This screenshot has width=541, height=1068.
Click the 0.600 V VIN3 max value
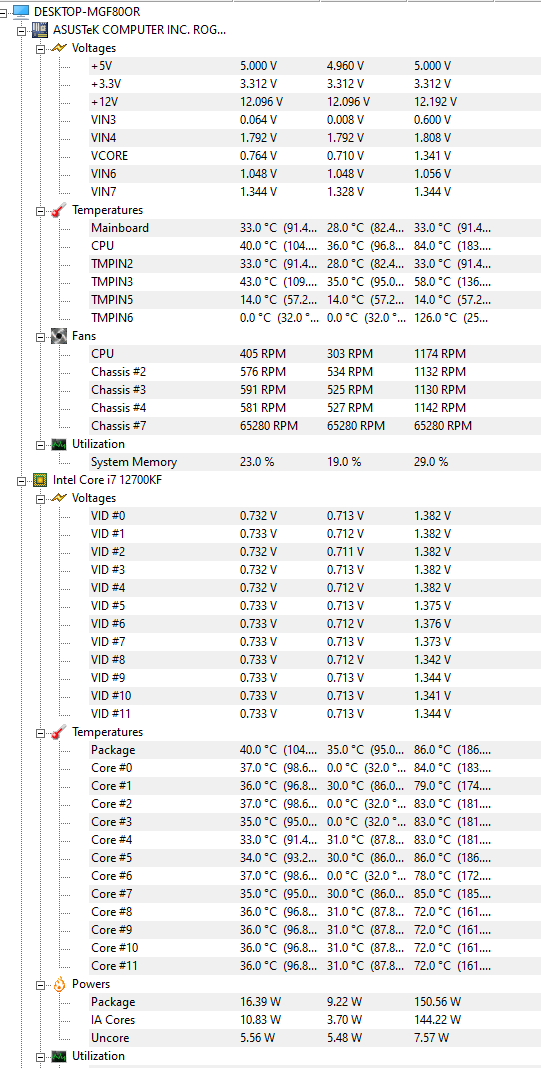point(433,120)
